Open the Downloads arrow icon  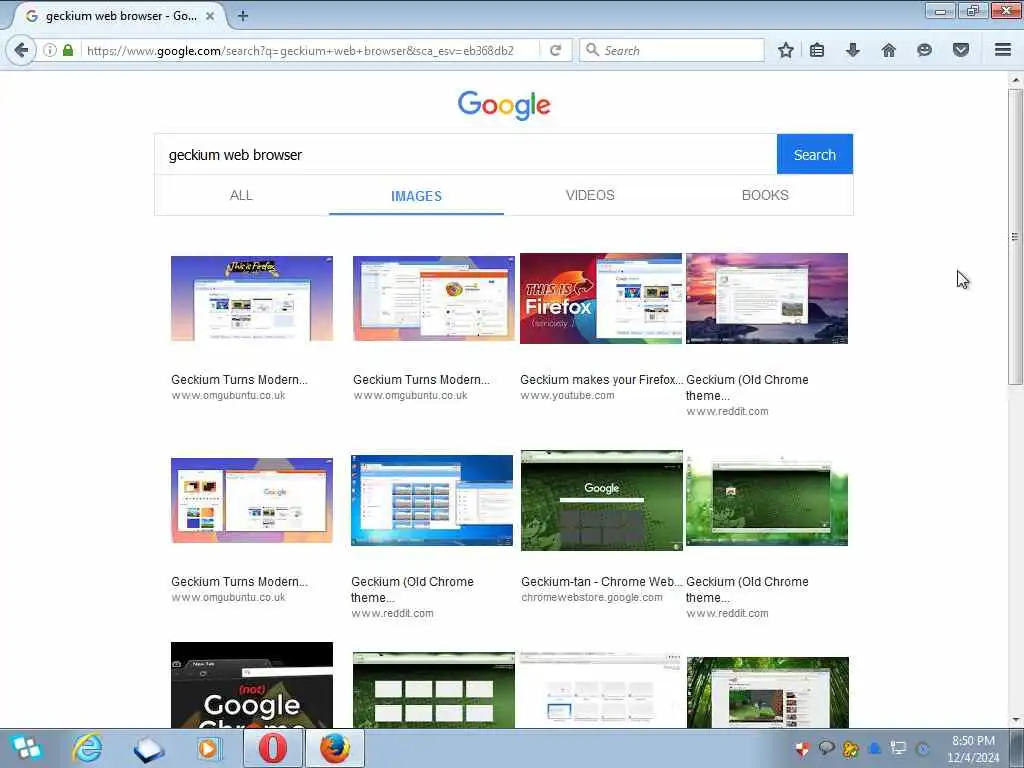(x=853, y=50)
